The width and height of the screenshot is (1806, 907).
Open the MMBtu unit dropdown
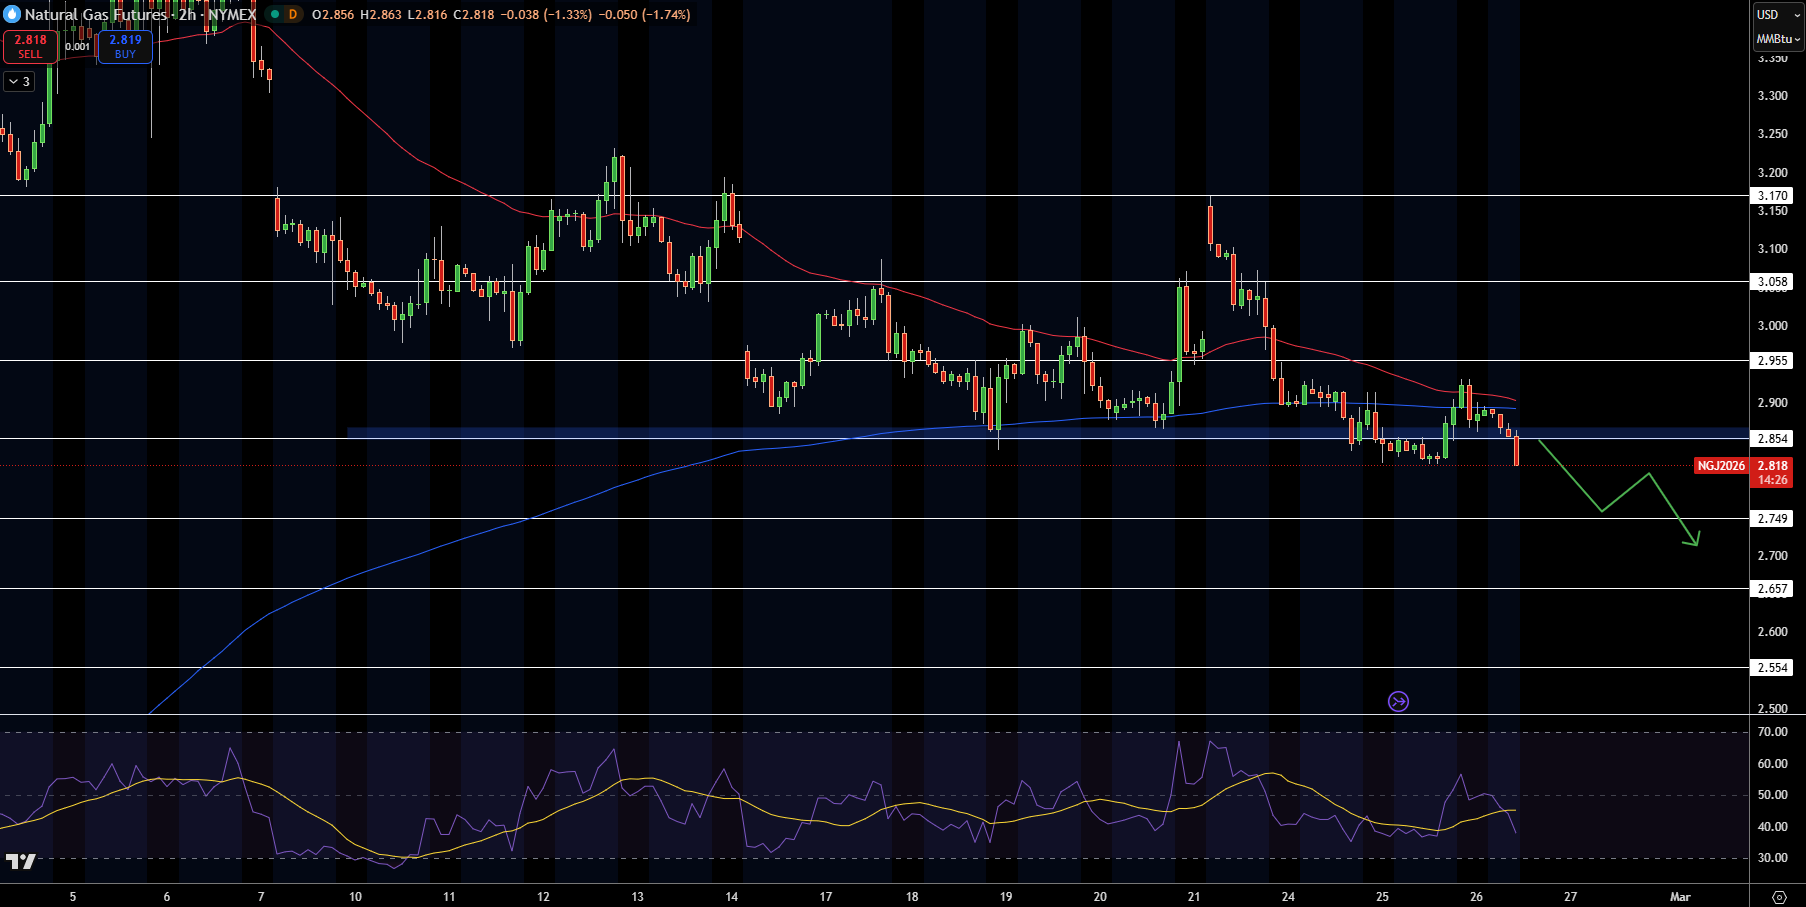point(1777,39)
